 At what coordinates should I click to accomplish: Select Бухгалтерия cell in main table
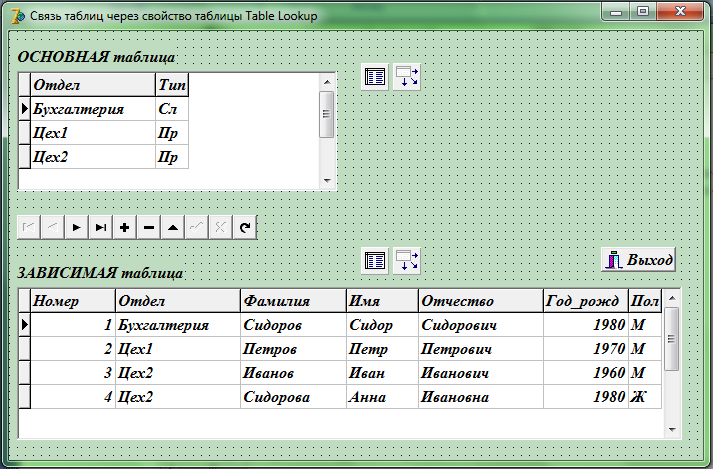tap(93, 109)
